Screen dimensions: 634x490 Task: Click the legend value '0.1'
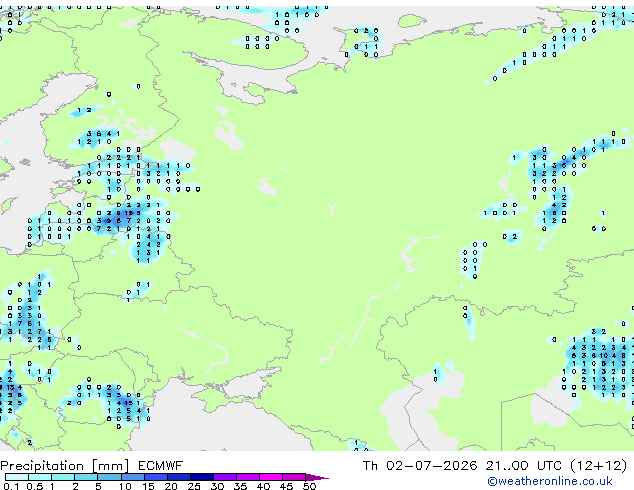[12, 486]
